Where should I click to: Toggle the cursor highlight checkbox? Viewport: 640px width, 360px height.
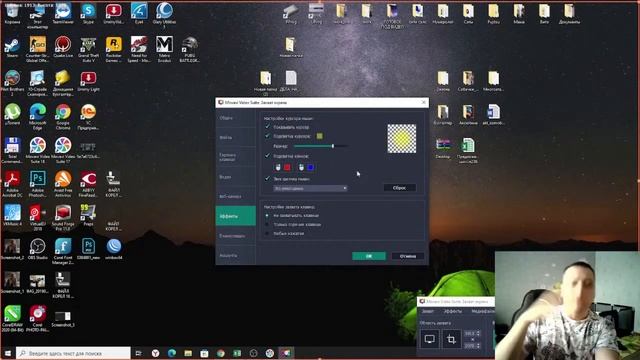tap(268, 136)
